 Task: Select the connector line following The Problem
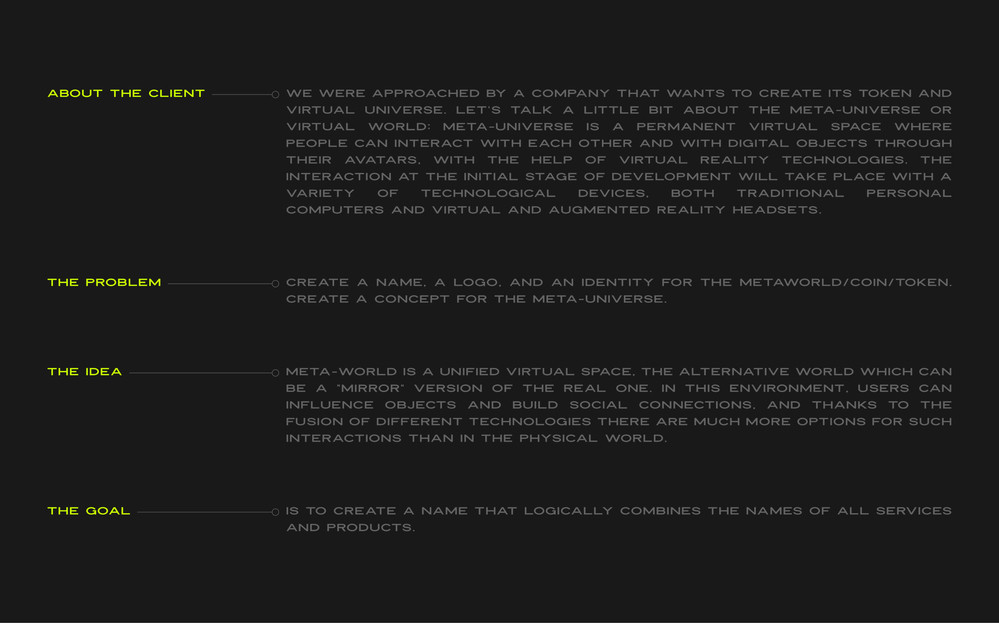[218, 284]
